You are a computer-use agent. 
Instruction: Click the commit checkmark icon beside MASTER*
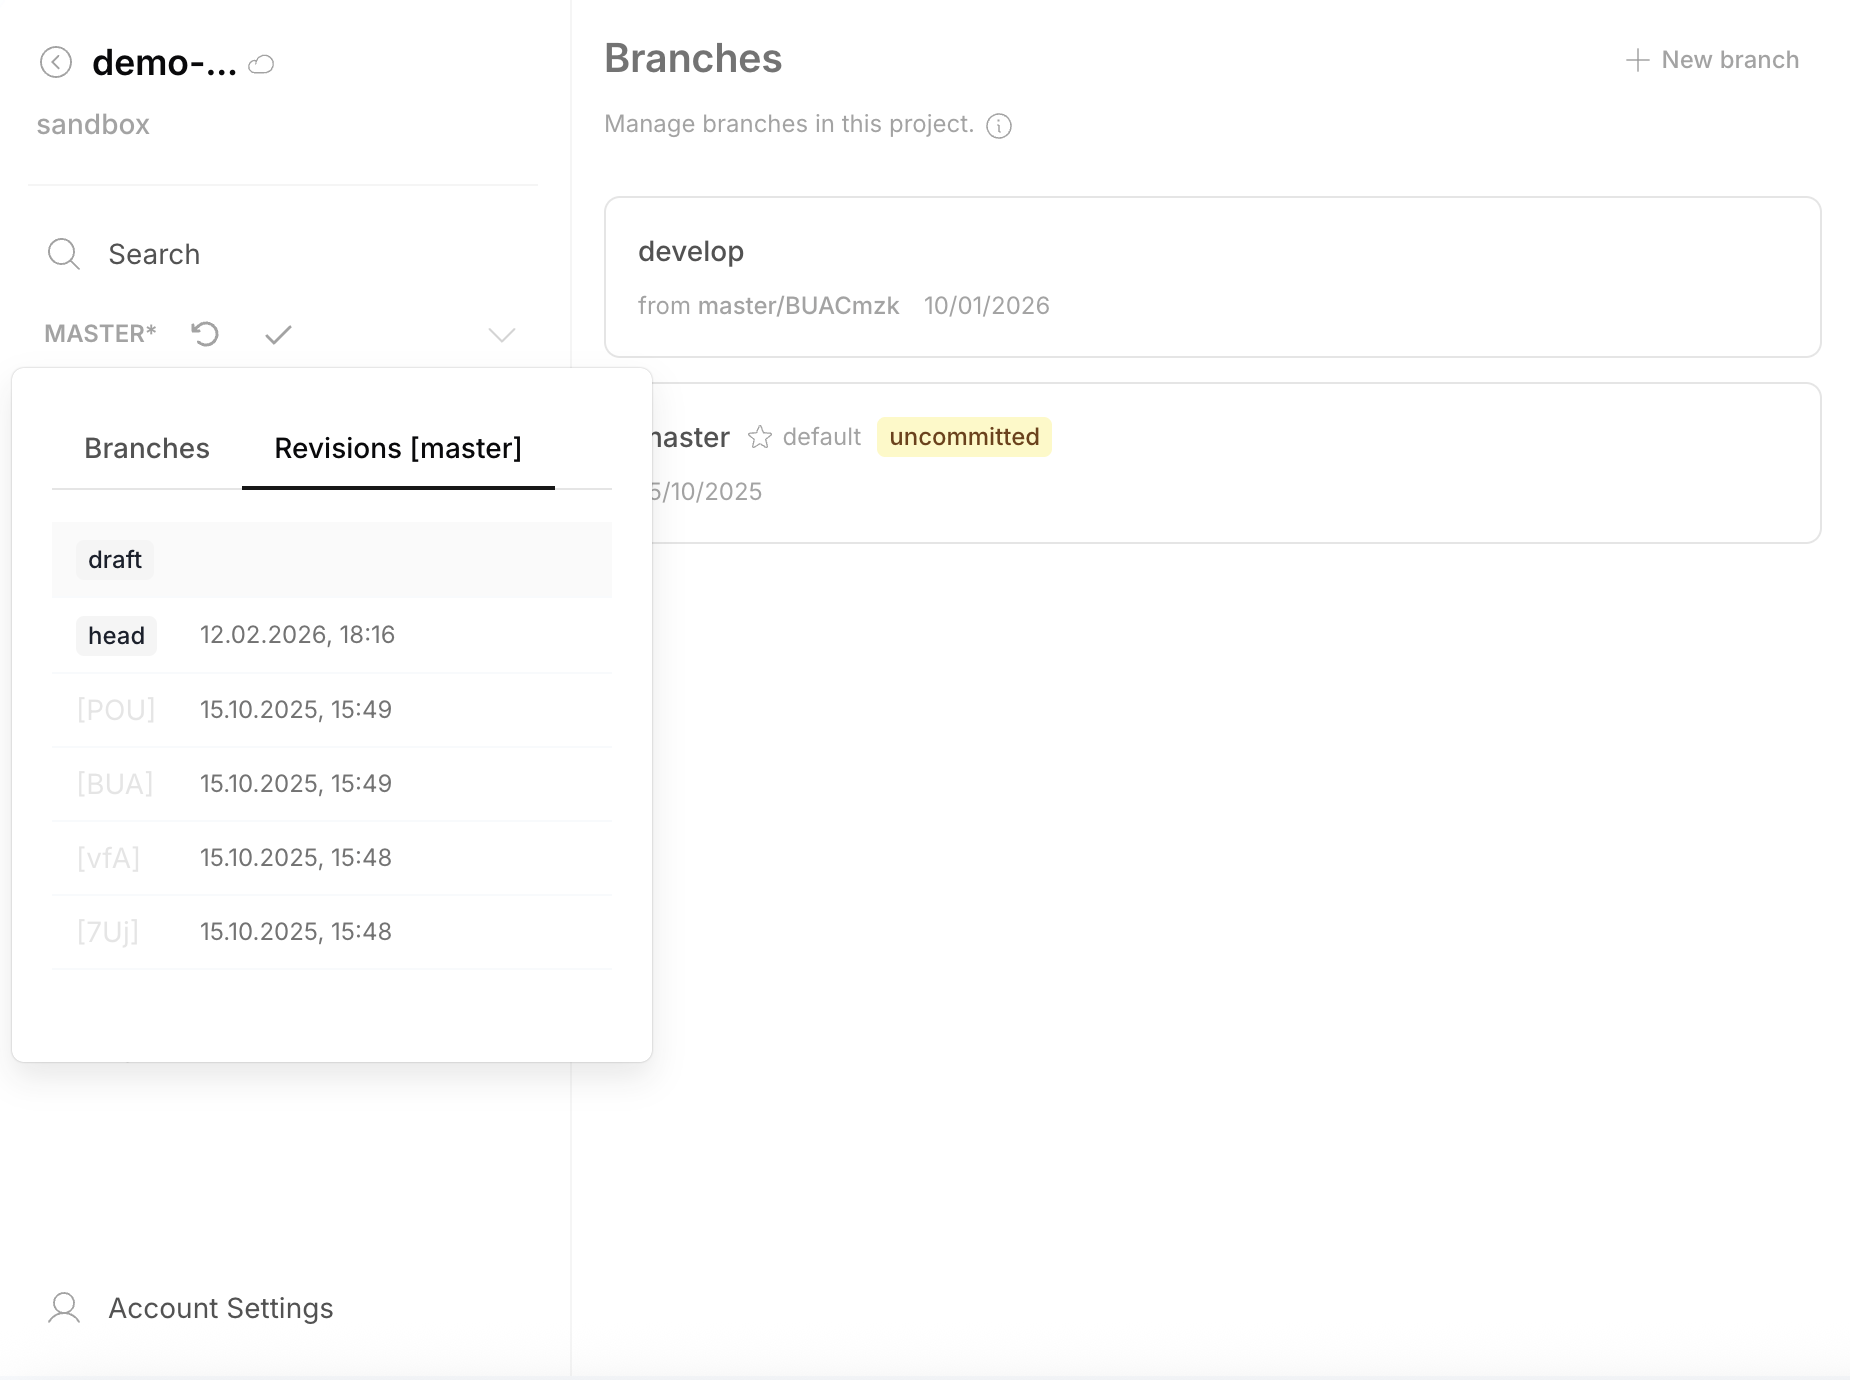(x=277, y=334)
